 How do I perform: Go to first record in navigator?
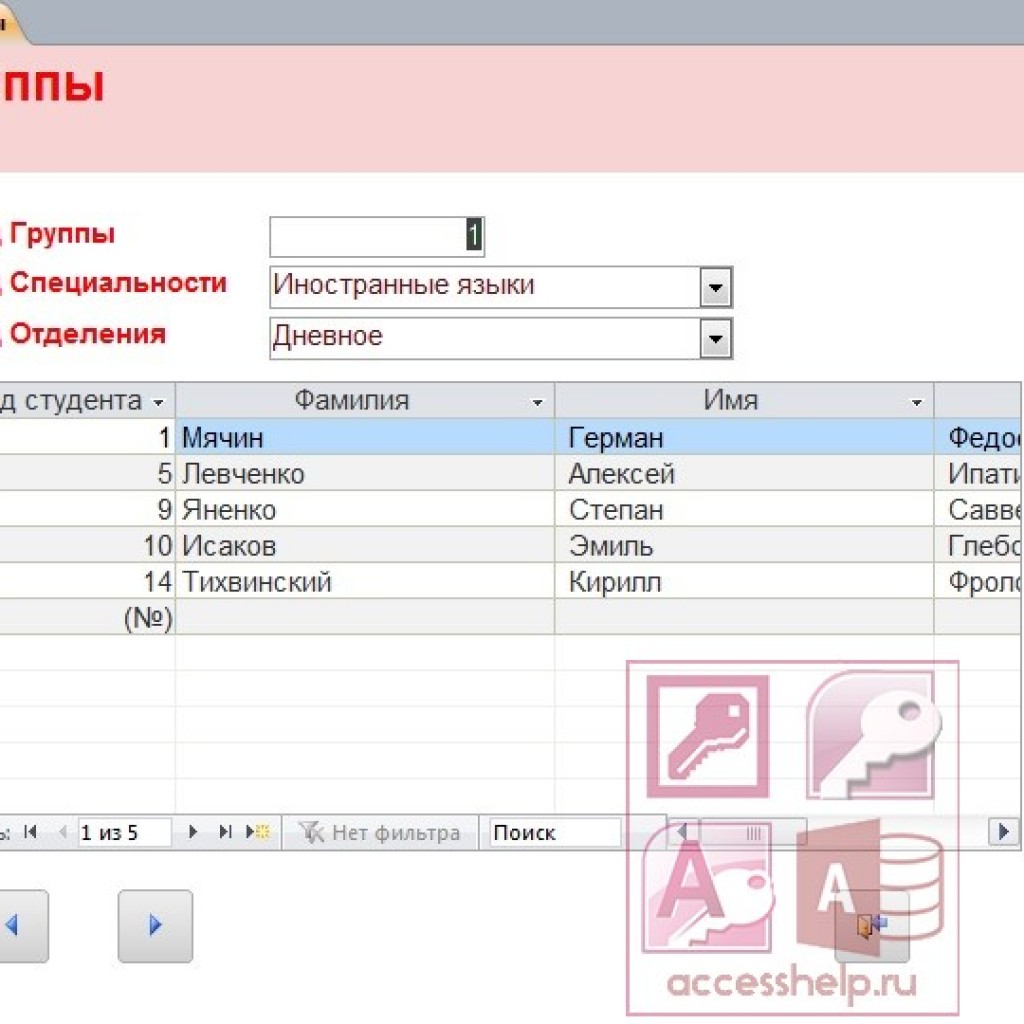click(30, 832)
